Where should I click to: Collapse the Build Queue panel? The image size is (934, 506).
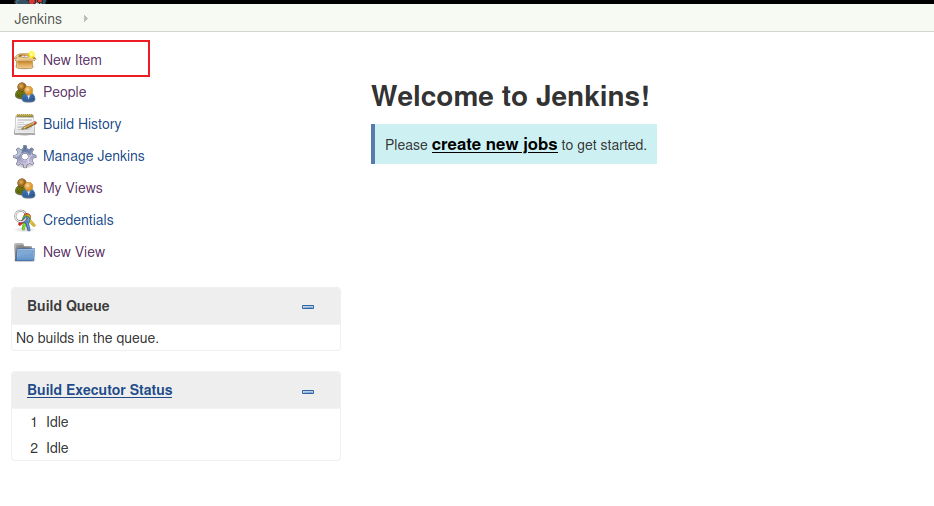pos(308,307)
